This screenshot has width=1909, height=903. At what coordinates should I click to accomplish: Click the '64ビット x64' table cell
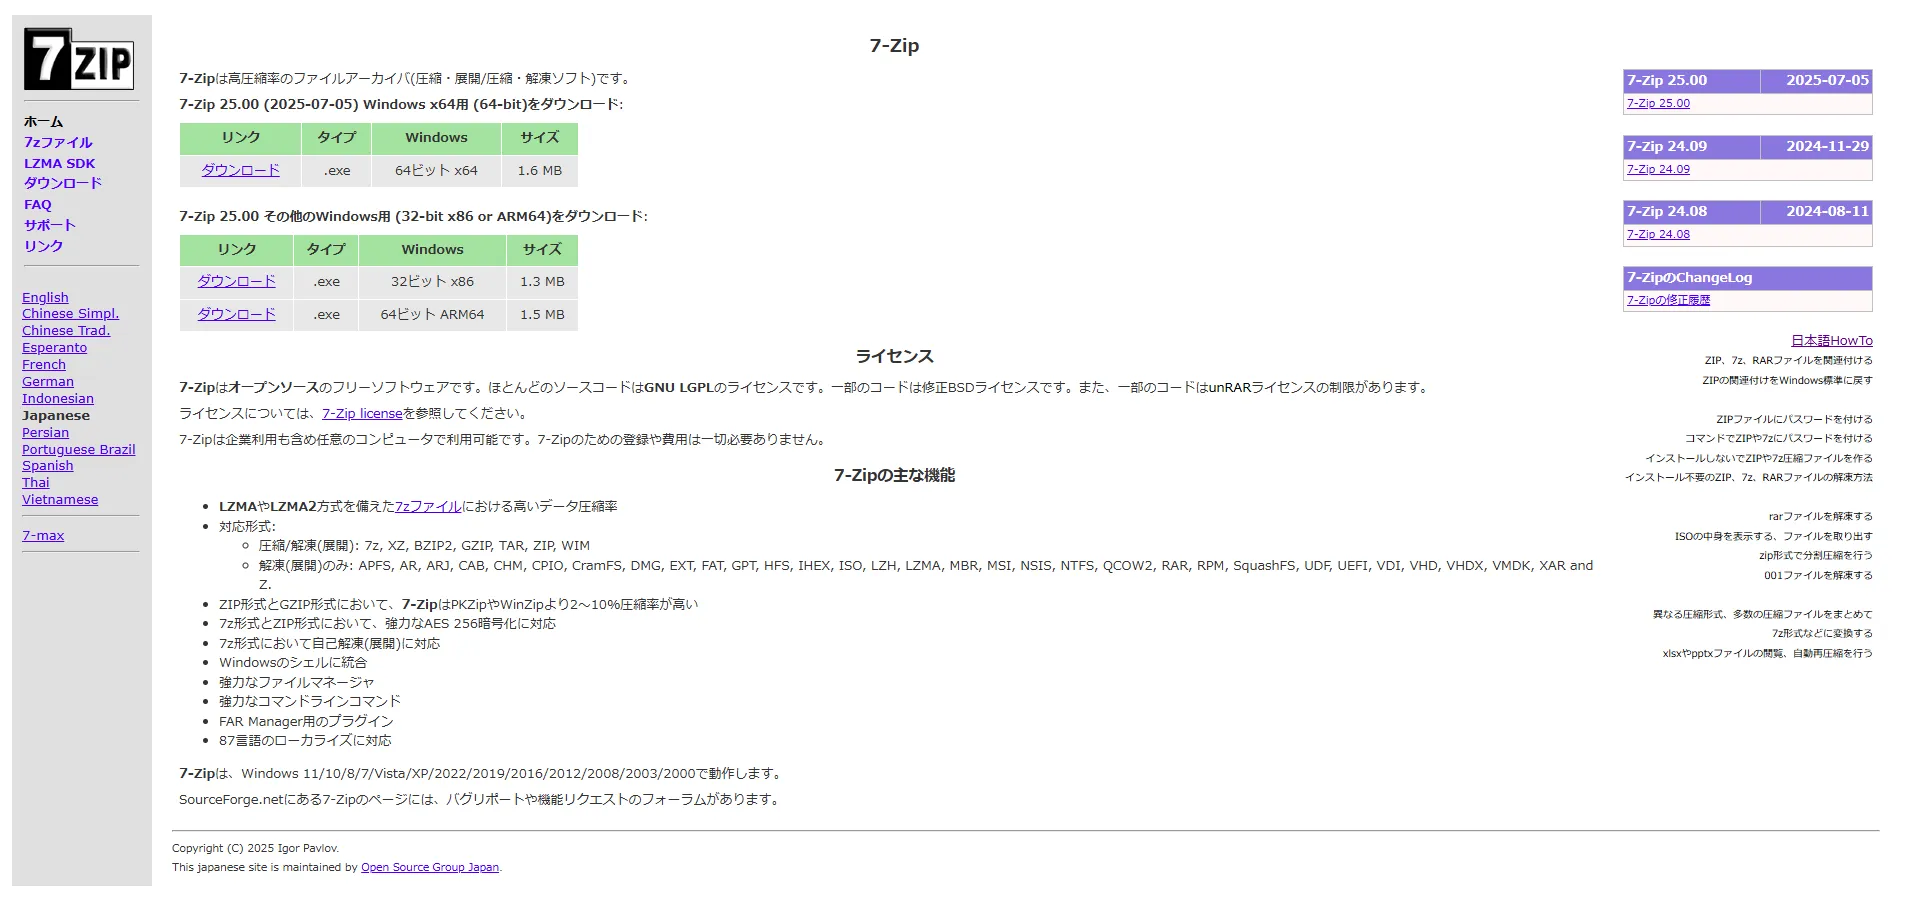point(436,170)
